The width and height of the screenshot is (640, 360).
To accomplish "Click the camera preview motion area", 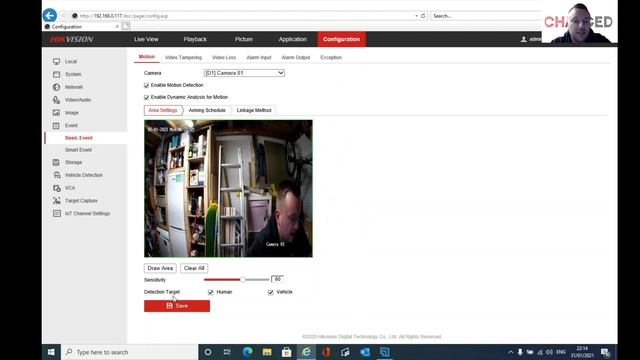I will tap(228, 189).
